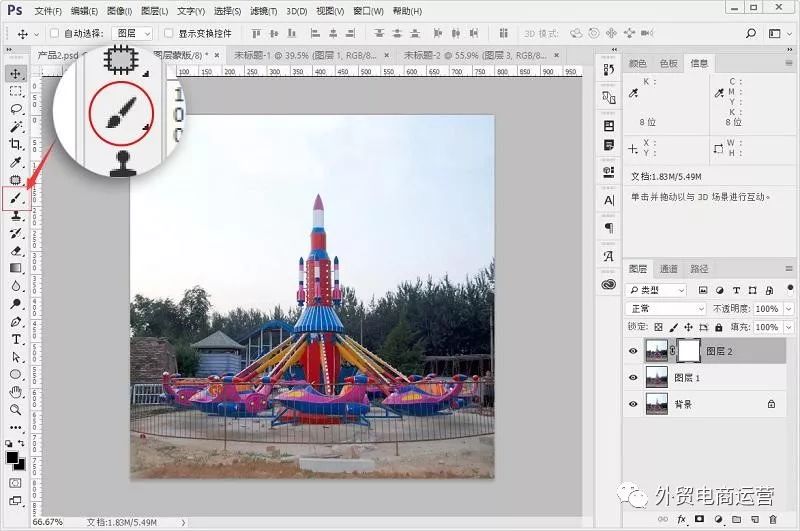Select the Move tool in toolbar
The width and height of the screenshot is (800, 531).
(15, 74)
